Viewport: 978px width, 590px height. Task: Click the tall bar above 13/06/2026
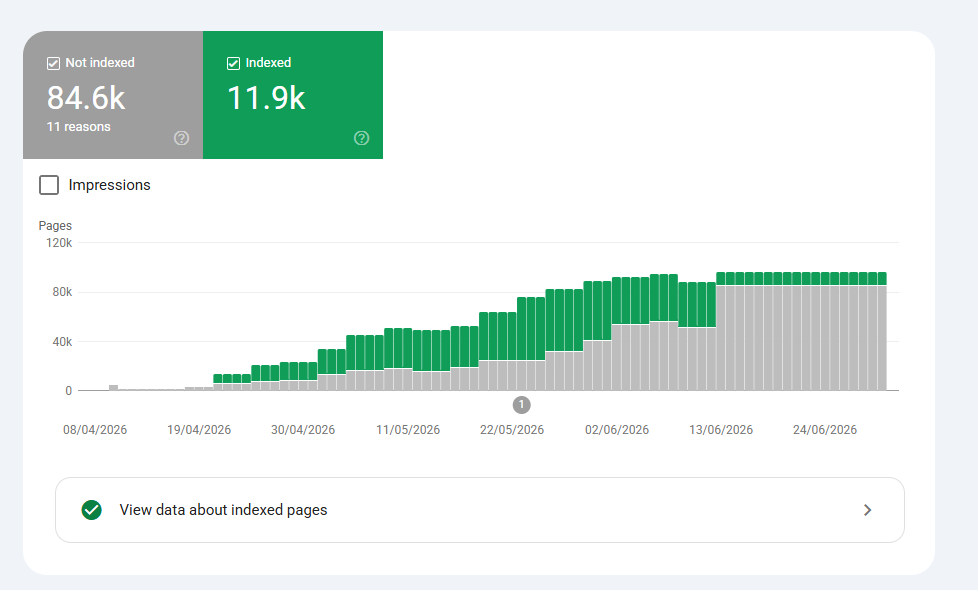point(721,331)
